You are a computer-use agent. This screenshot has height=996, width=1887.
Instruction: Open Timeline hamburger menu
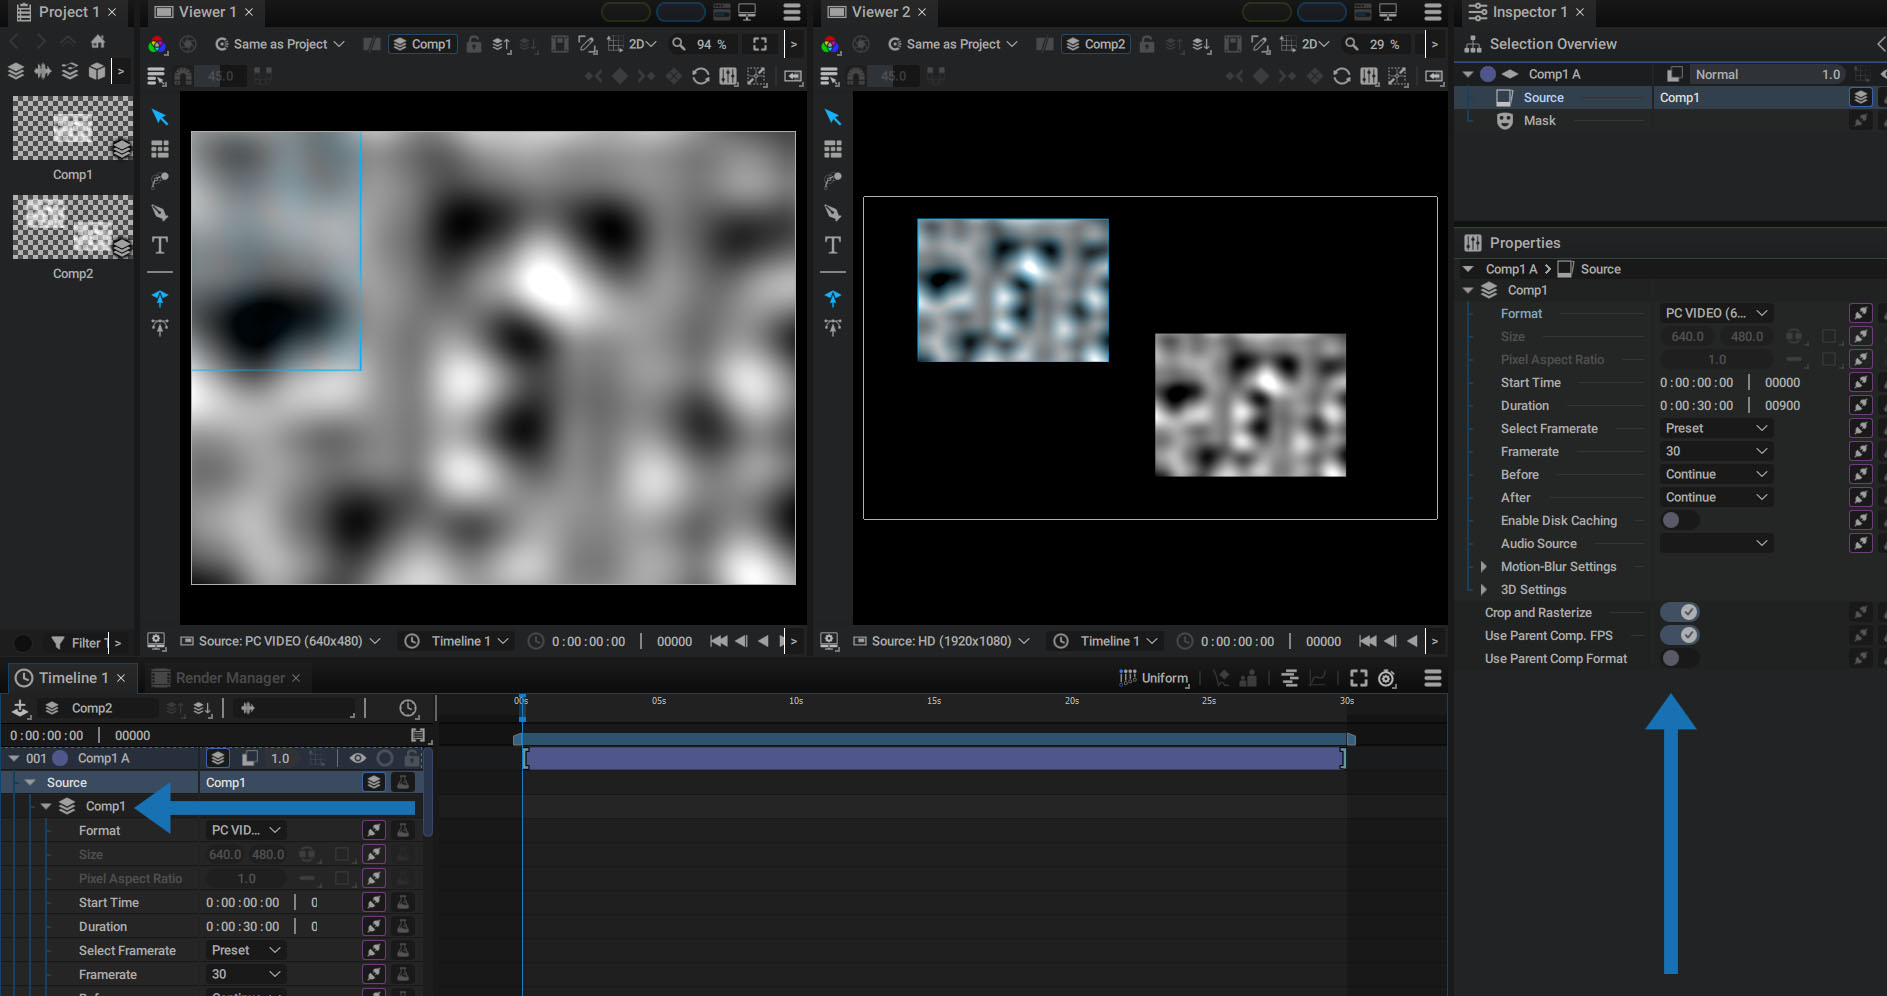point(1433,678)
